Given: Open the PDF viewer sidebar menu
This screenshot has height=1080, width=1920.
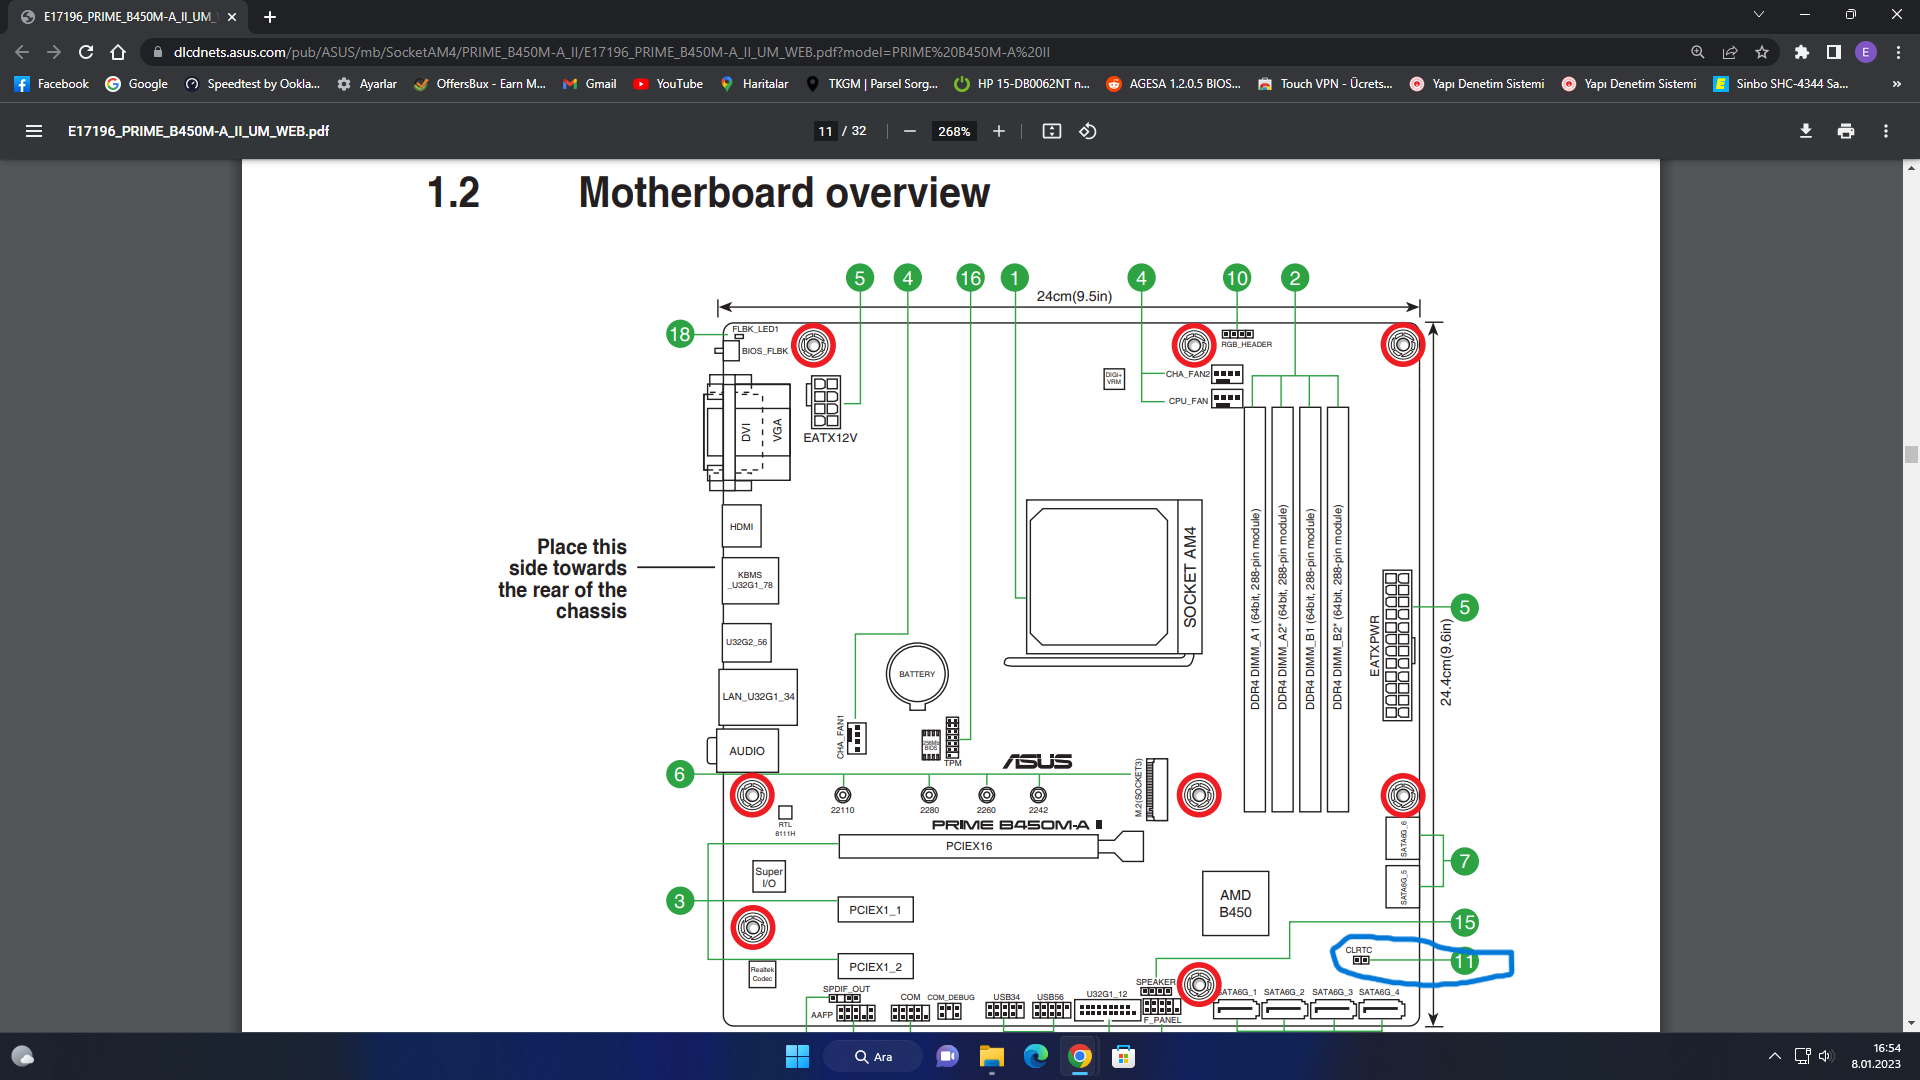Looking at the screenshot, I should pyautogui.click(x=33, y=131).
